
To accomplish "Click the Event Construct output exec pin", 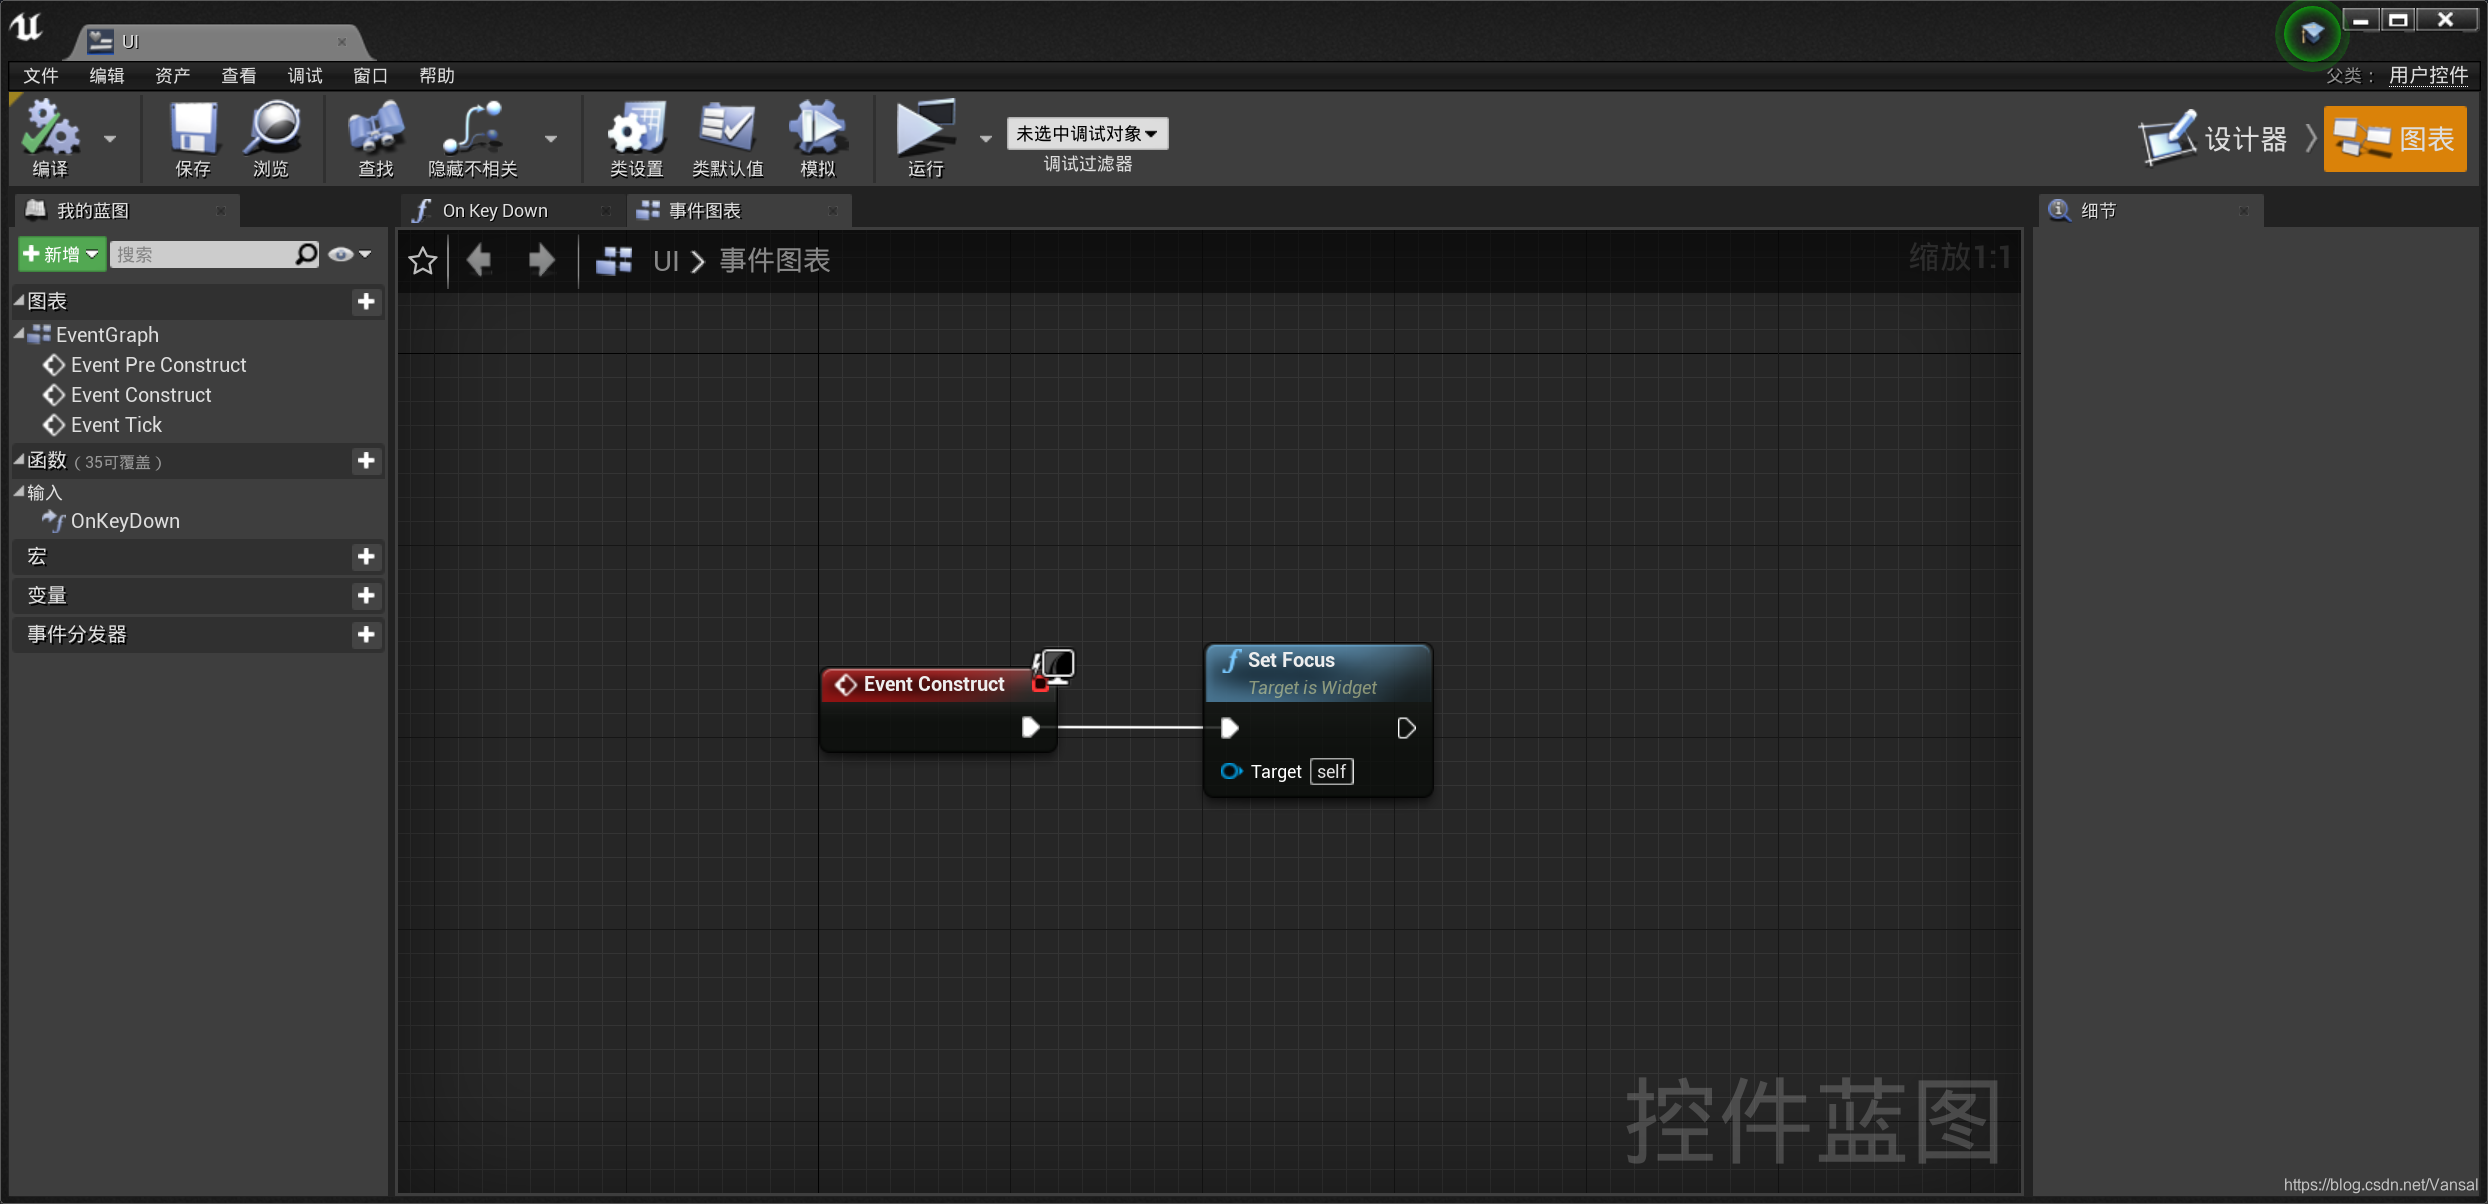I will (1030, 727).
